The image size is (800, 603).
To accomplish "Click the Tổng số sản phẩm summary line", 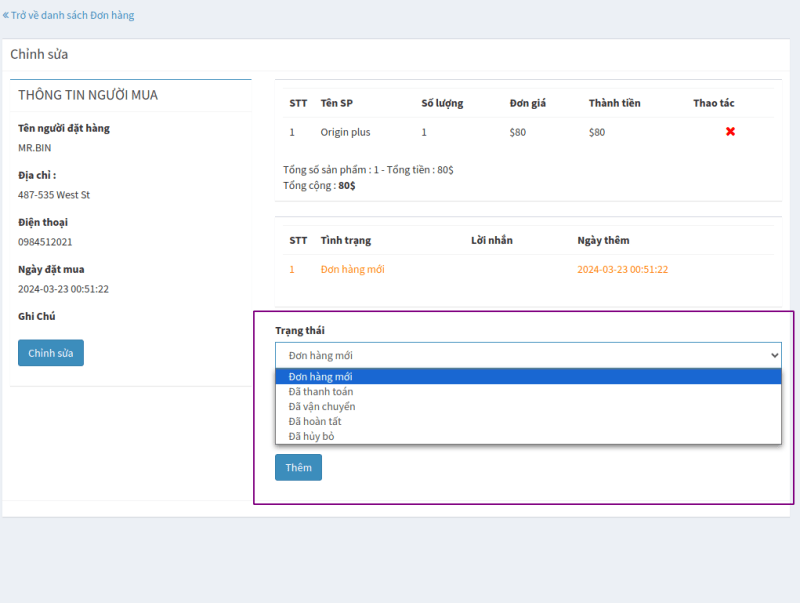I will point(368,169).
